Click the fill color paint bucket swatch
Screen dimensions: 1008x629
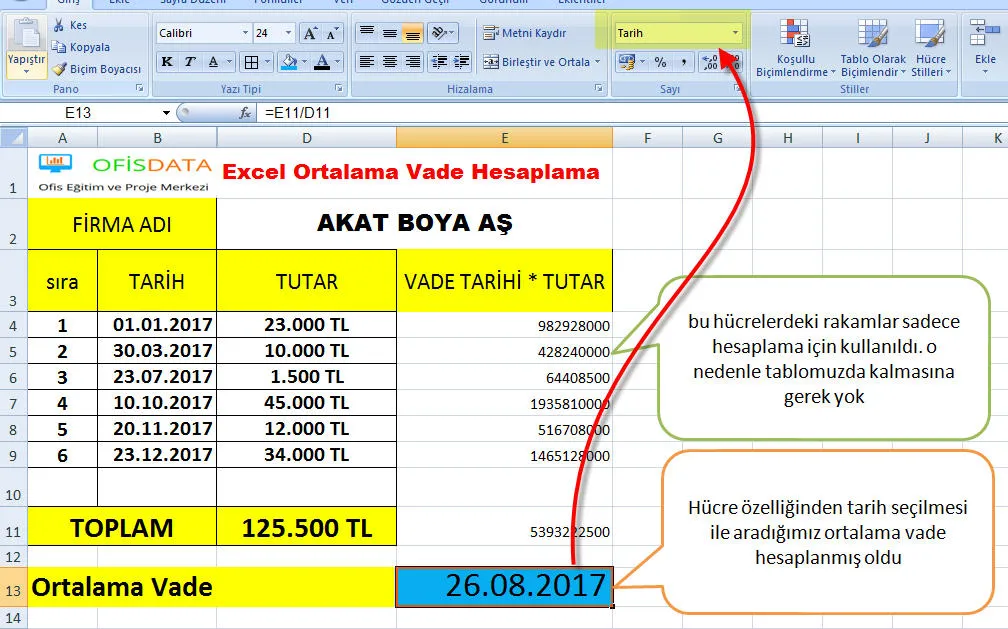[289, 62]
